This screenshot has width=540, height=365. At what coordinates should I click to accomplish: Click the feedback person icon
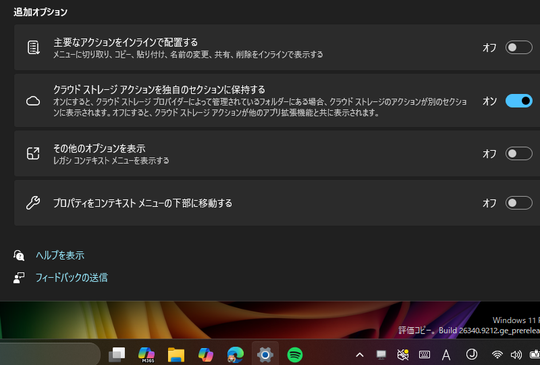click(19, 278)
